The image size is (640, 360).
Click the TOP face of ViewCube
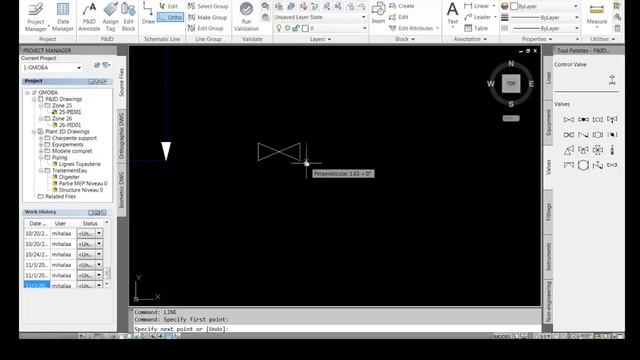pos(511,84)
